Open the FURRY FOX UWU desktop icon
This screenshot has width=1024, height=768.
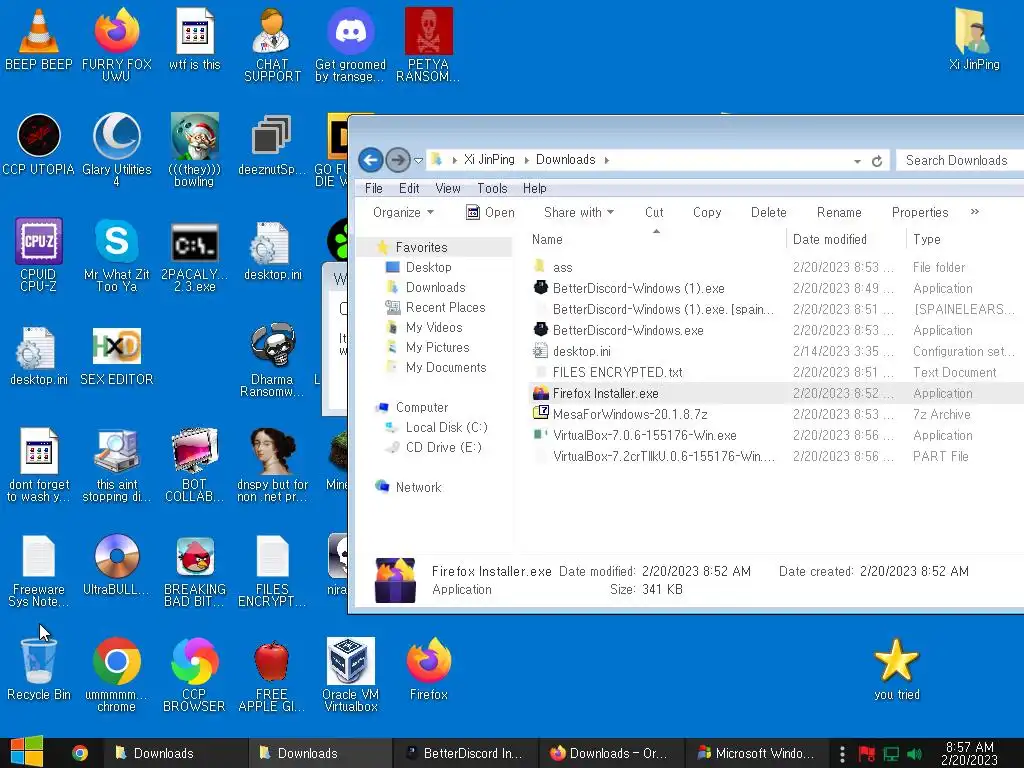(x=116, y=43)
